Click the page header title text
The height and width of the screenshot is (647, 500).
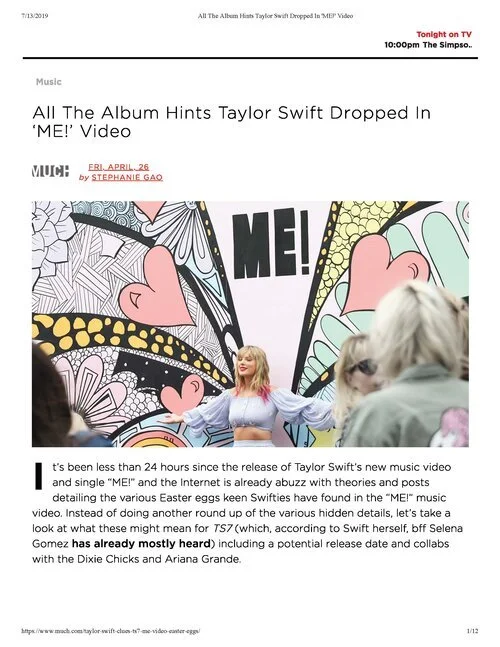click(276, 16)
